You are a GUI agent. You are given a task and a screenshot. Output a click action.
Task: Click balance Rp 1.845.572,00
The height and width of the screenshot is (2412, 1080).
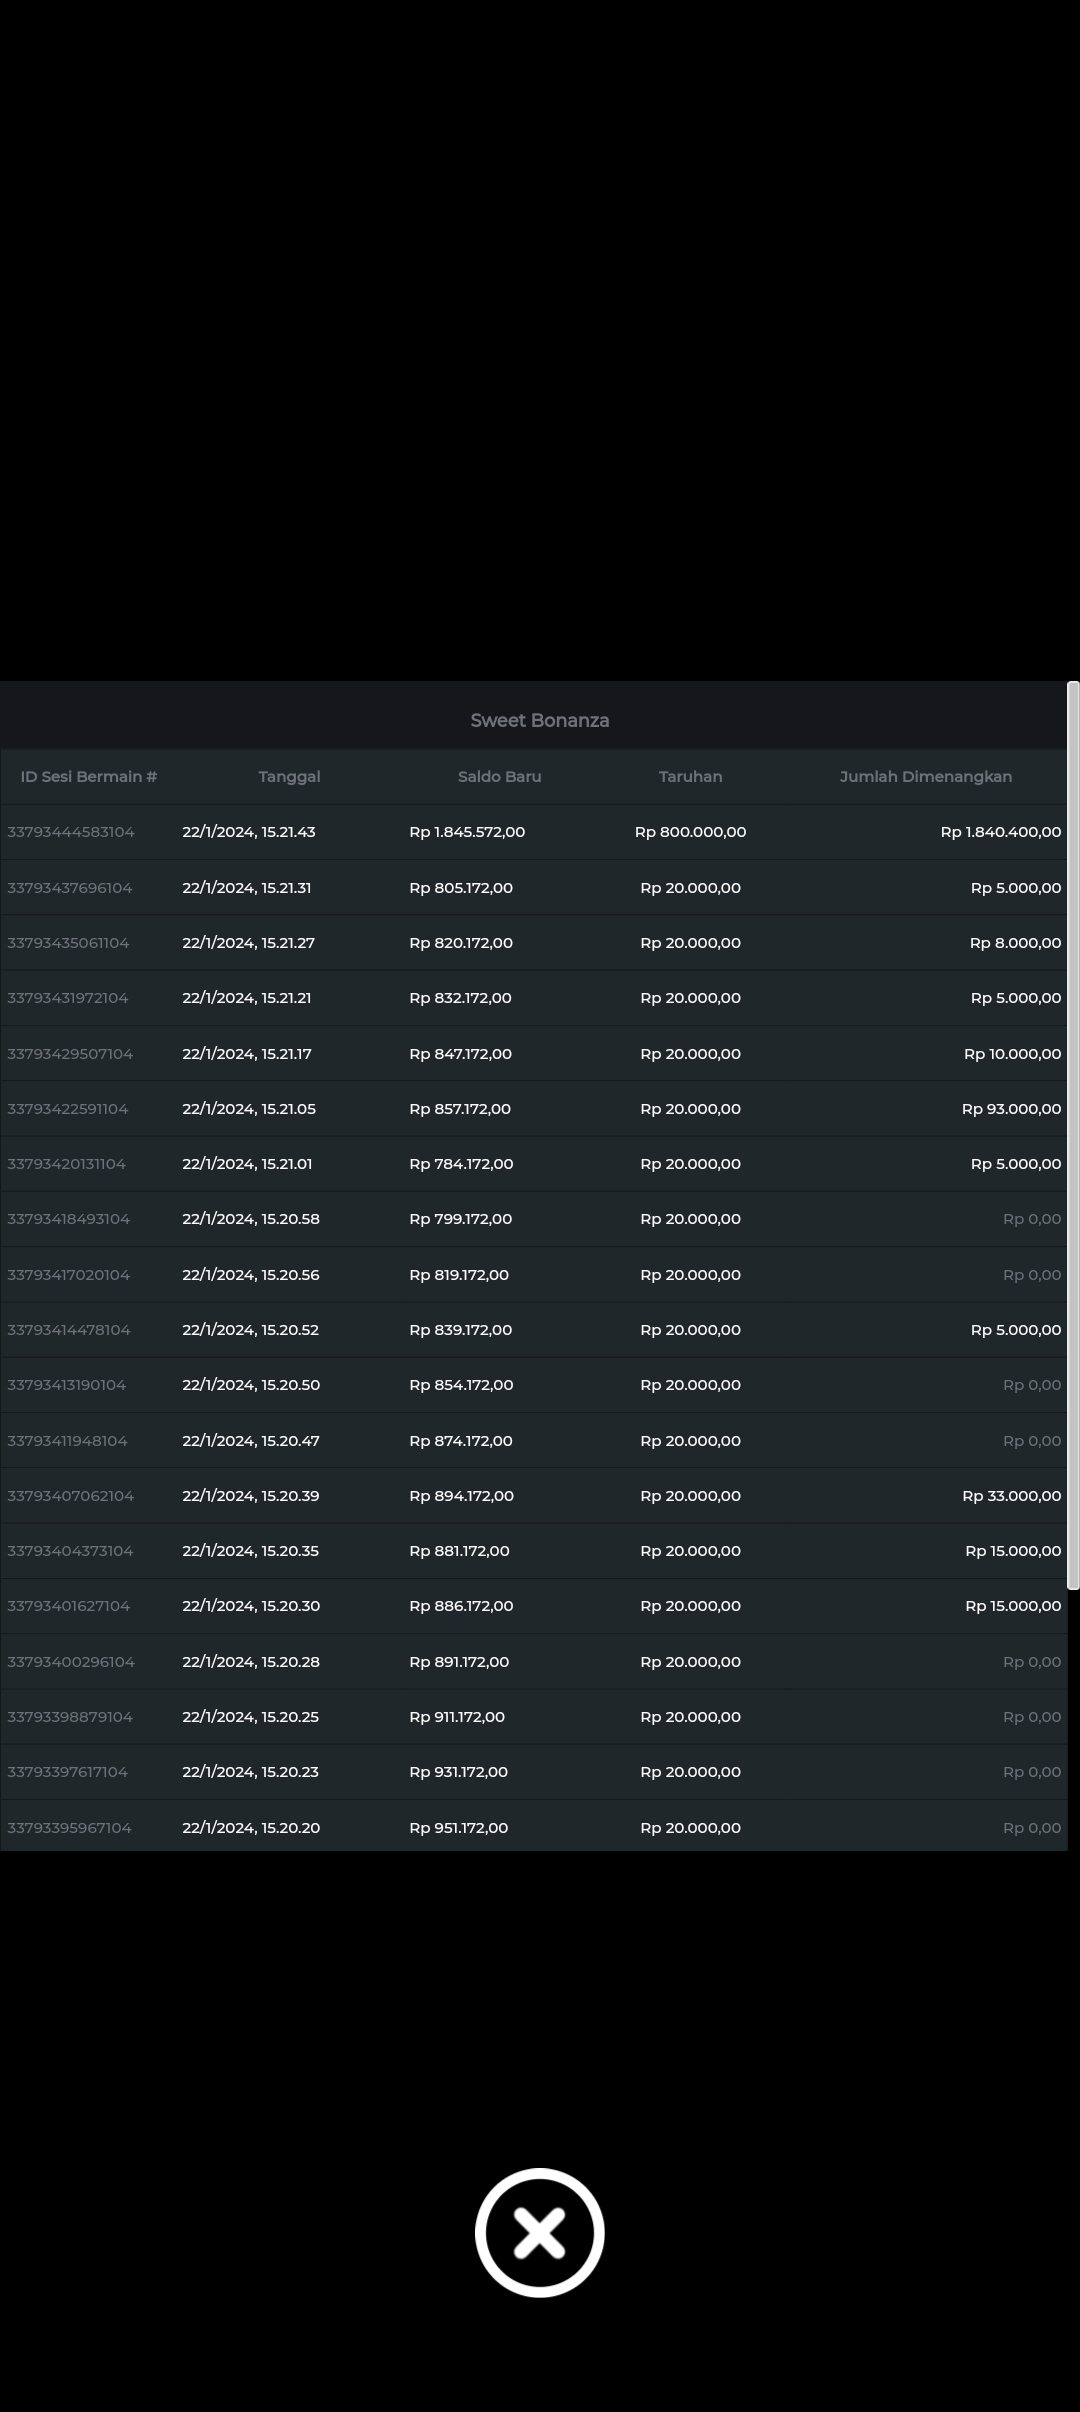[467, 832]
